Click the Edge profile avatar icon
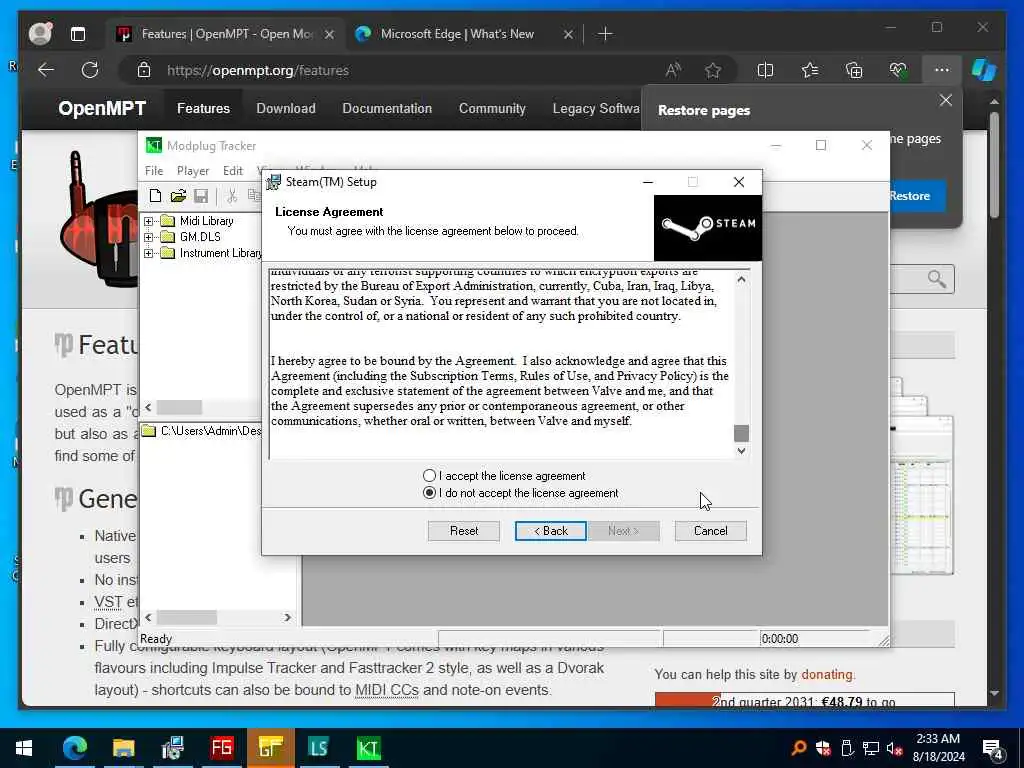The height and width of the screenshot is (768, 1024). pos(40,33)
